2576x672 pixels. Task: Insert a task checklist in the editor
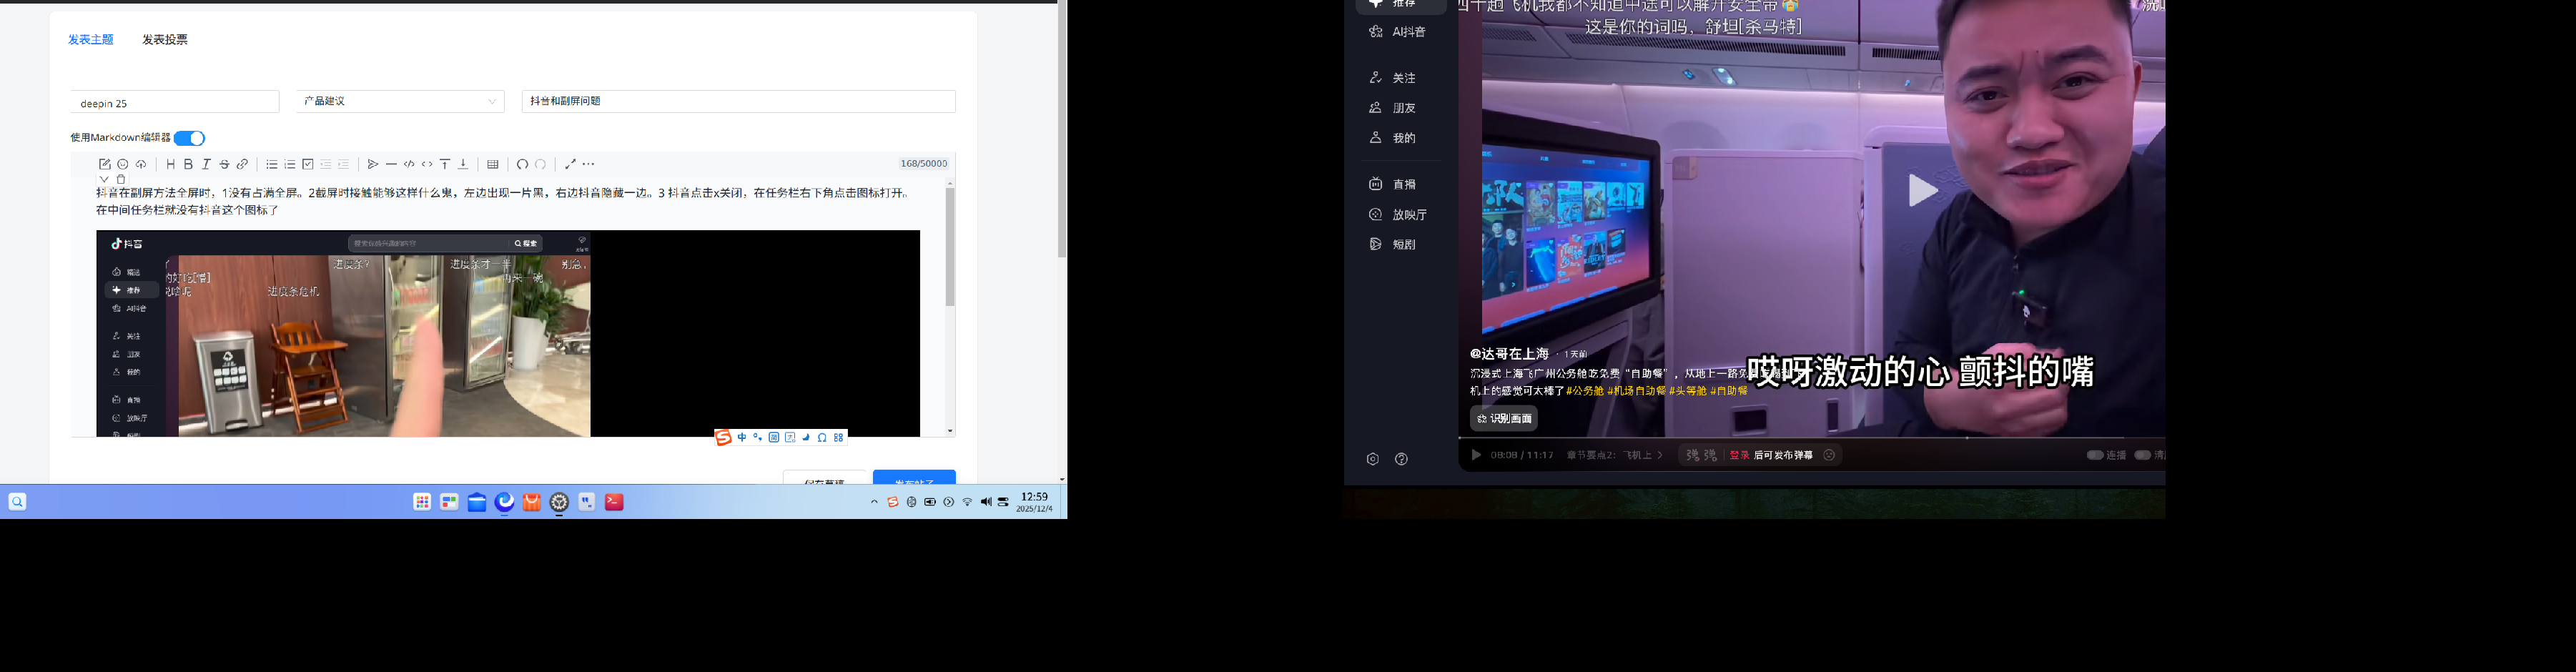pyautogui.click(x=307, y=164)
